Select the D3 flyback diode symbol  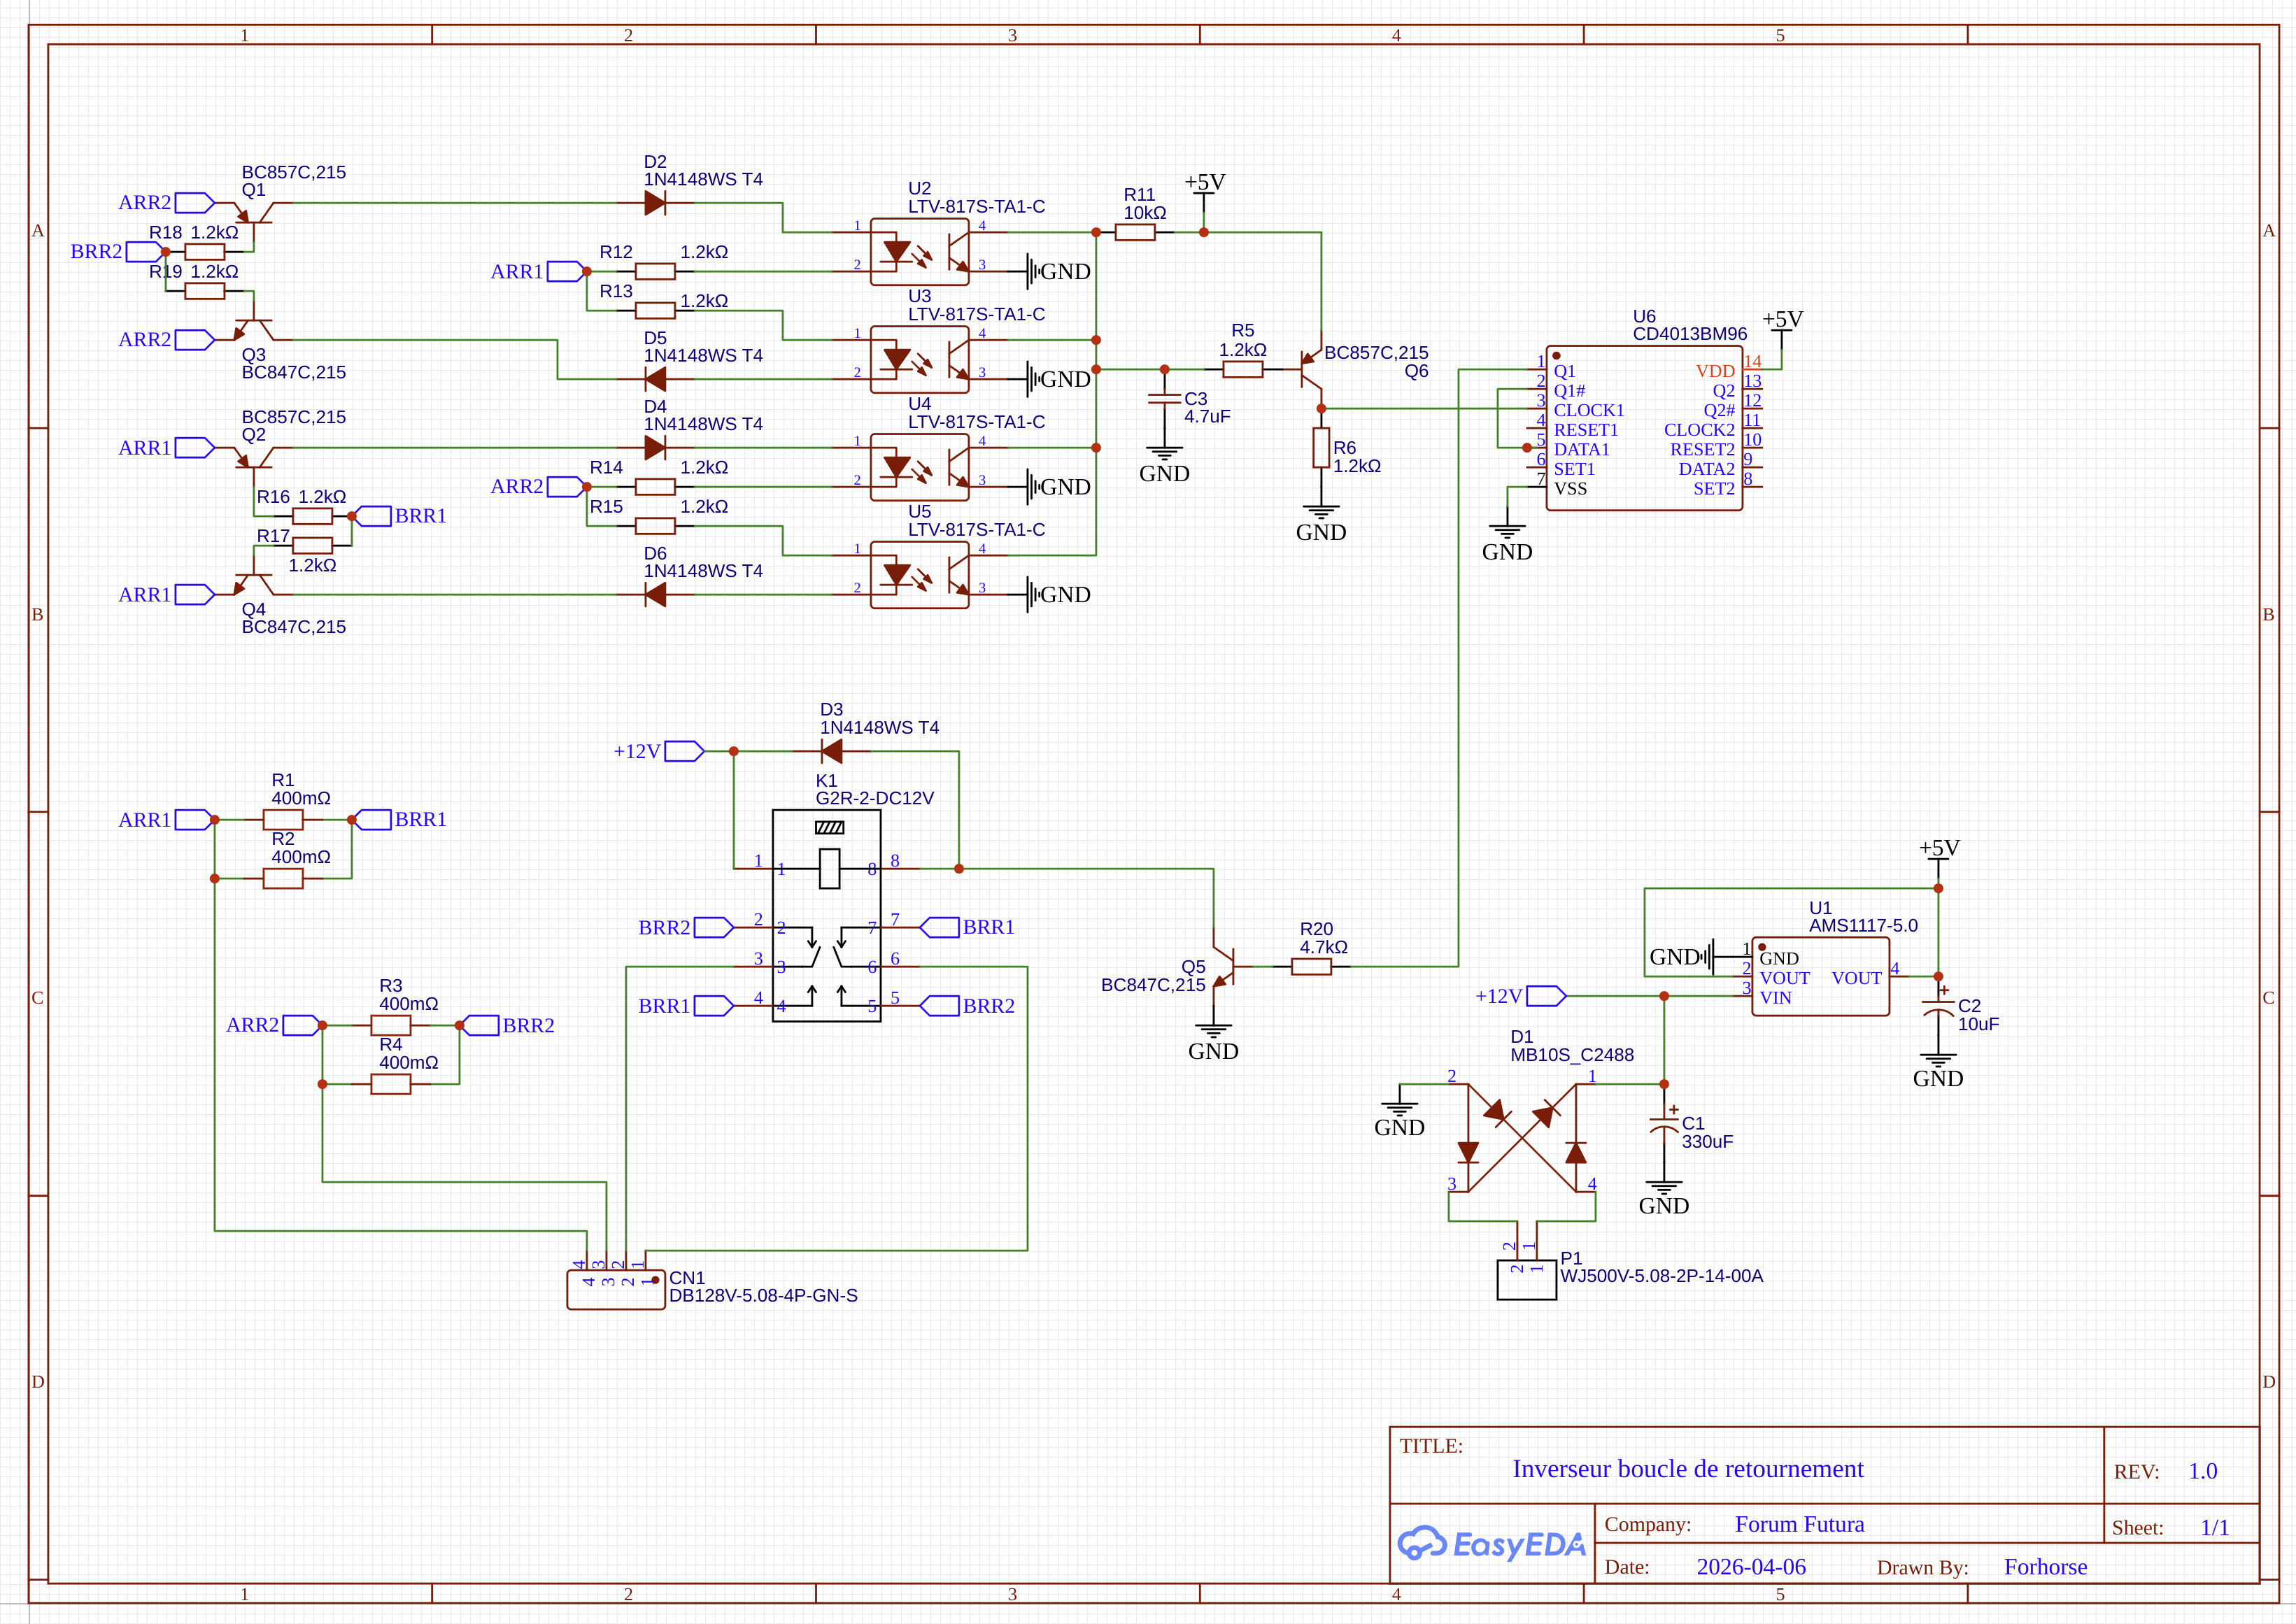pyautogui.click(x=831, y=751)
